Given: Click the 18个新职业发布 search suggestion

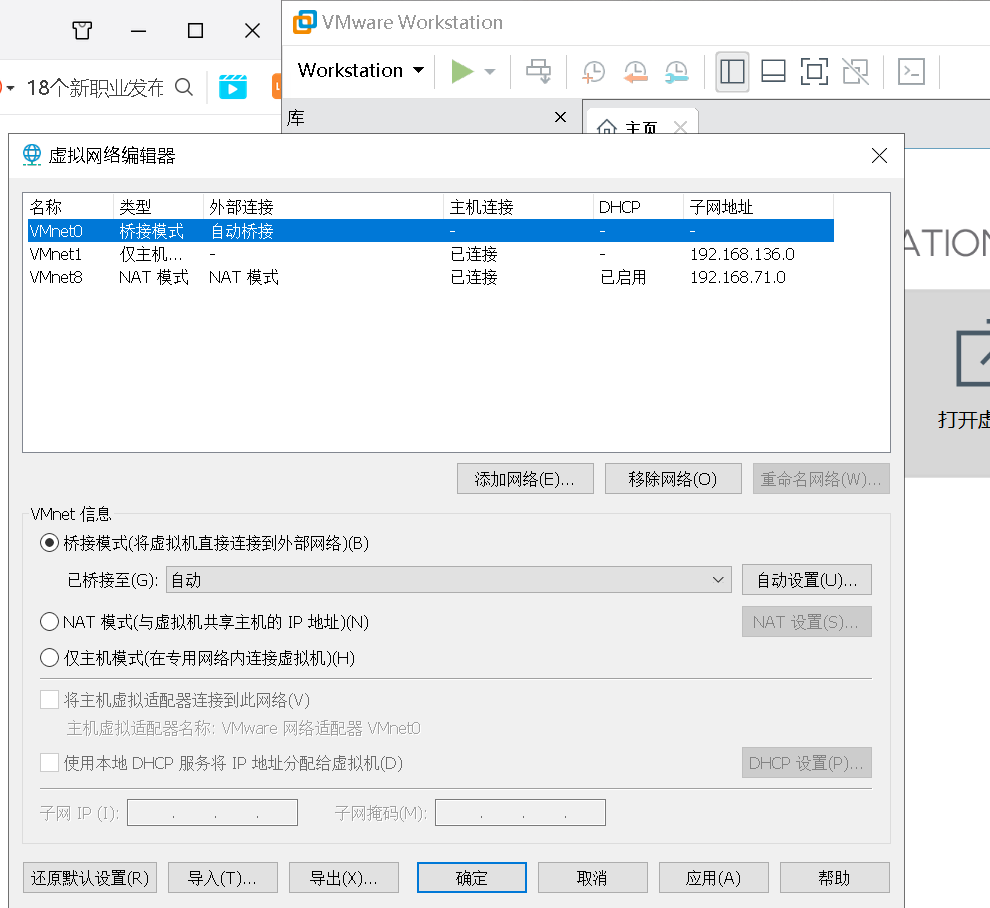Looking at the screenshot, I should [x=95, y=87].
